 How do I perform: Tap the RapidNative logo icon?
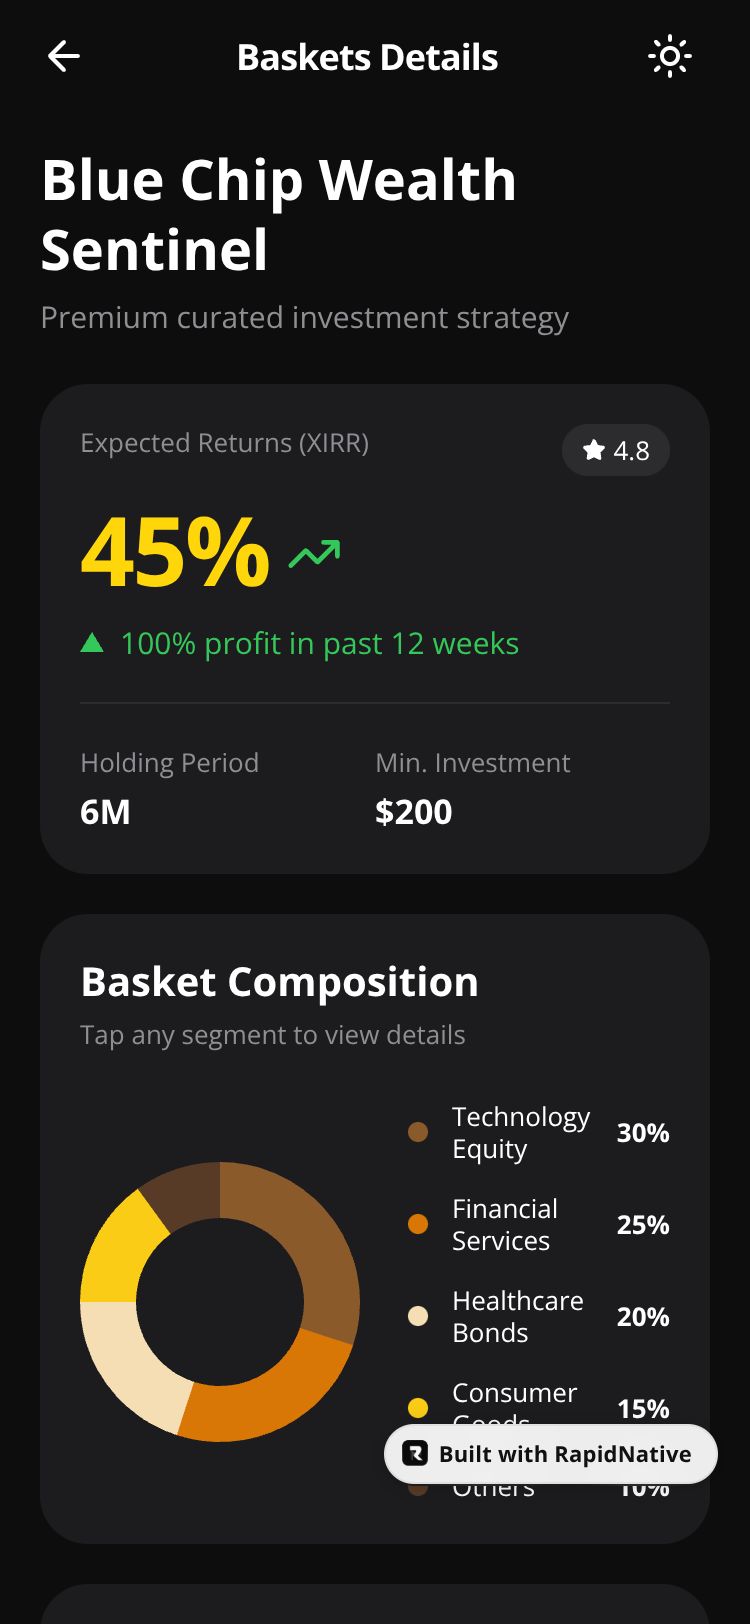click(415, 1453)
